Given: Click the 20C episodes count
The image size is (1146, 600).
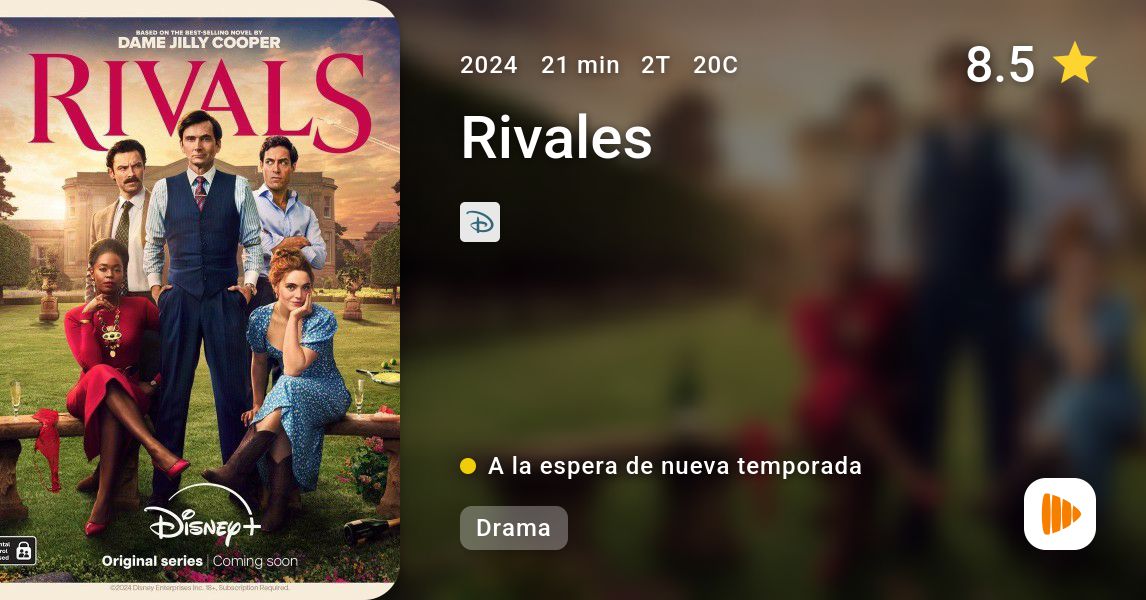Looking at the screenshot, I should click(716, 65).
